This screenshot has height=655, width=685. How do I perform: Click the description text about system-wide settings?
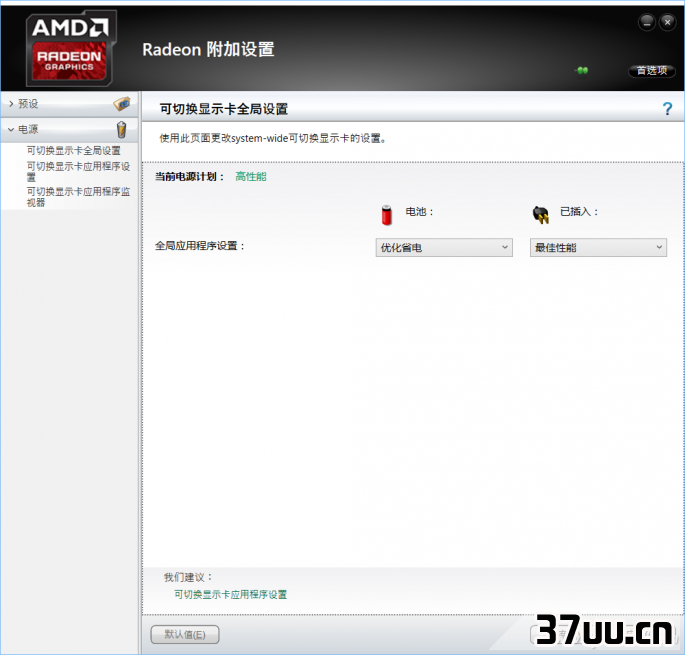tap(273, 139)
